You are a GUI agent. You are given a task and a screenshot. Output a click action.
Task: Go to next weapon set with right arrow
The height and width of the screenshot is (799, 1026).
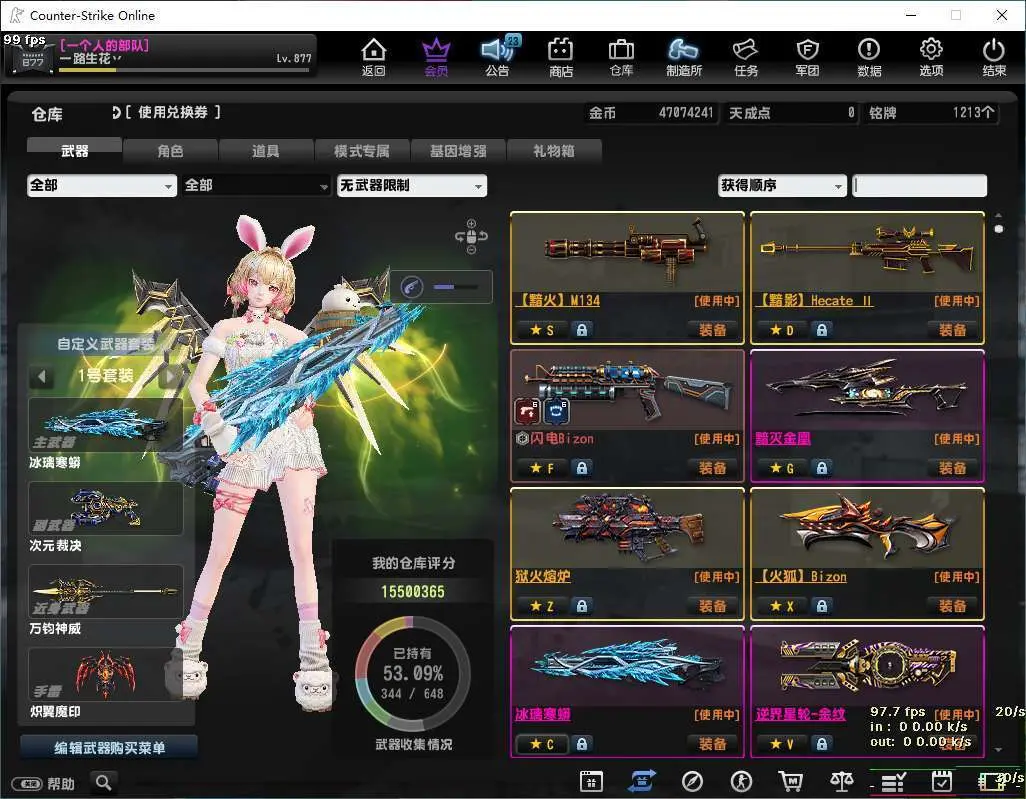coord(169,376)
